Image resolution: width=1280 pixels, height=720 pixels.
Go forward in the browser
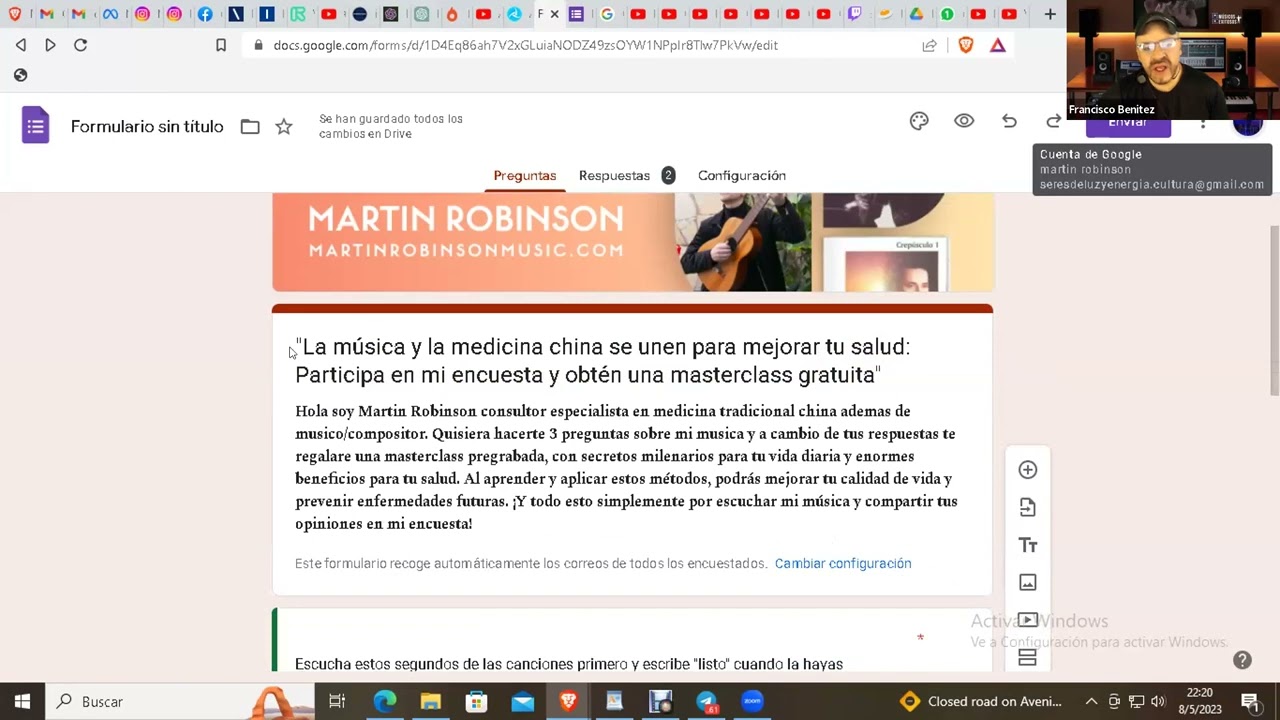[x=50, y=45]
